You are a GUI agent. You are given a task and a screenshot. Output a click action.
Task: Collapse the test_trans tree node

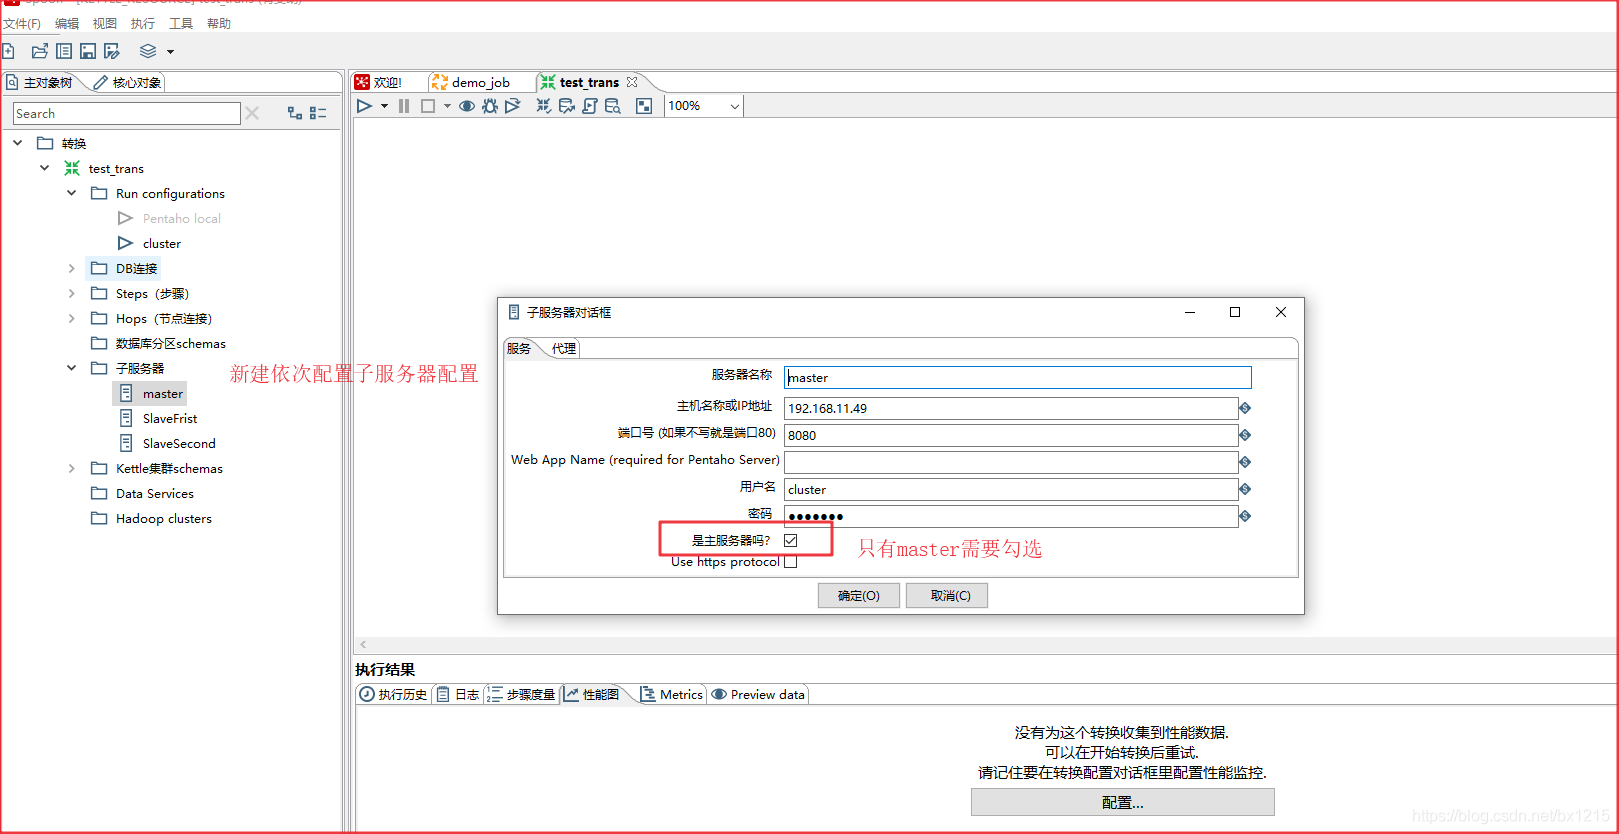(44, 168)
